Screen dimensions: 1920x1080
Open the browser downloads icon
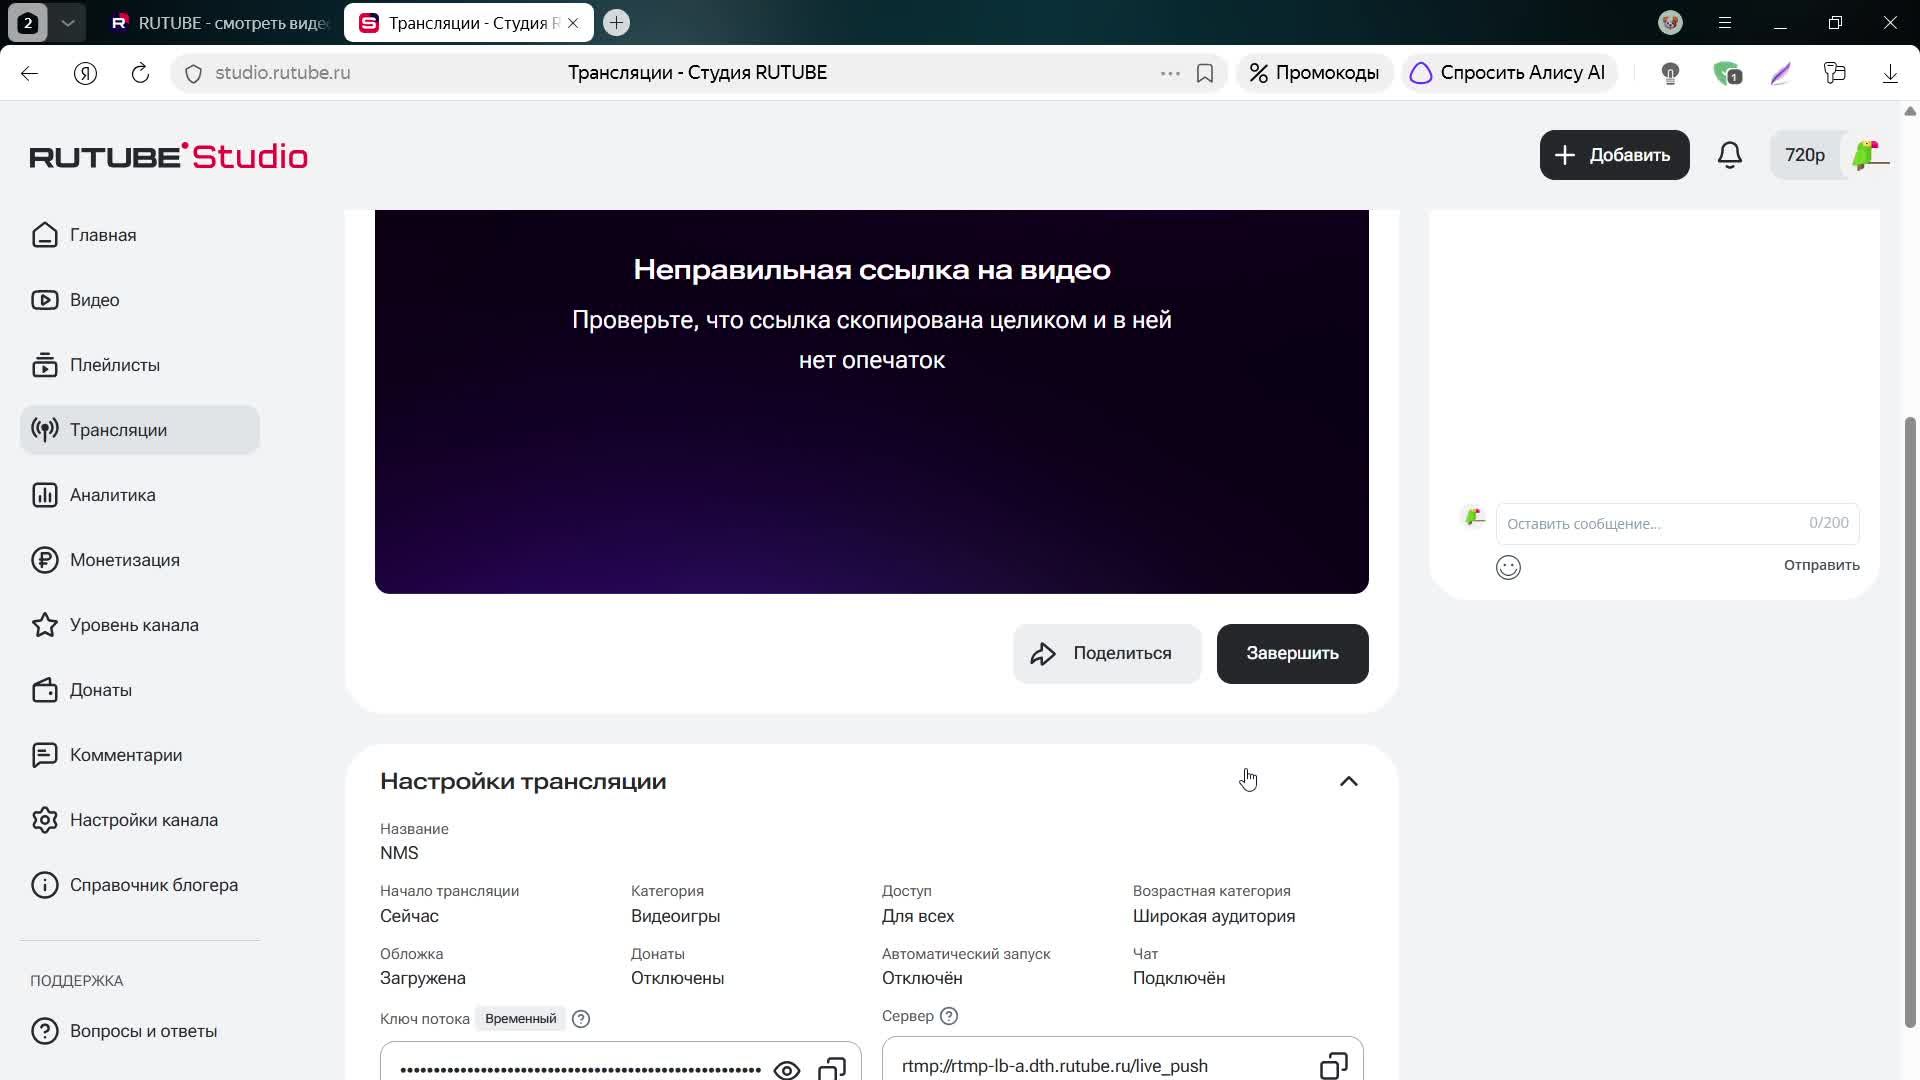click(x=1890, y=73)
